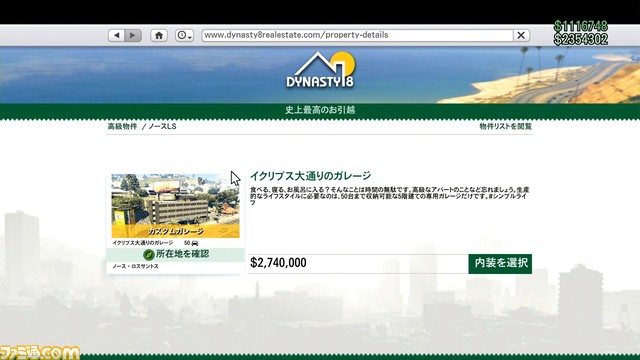This screenshot has height=360, width=640.
Task: Close the in-game browser with the X
Action: coord(521,35)
